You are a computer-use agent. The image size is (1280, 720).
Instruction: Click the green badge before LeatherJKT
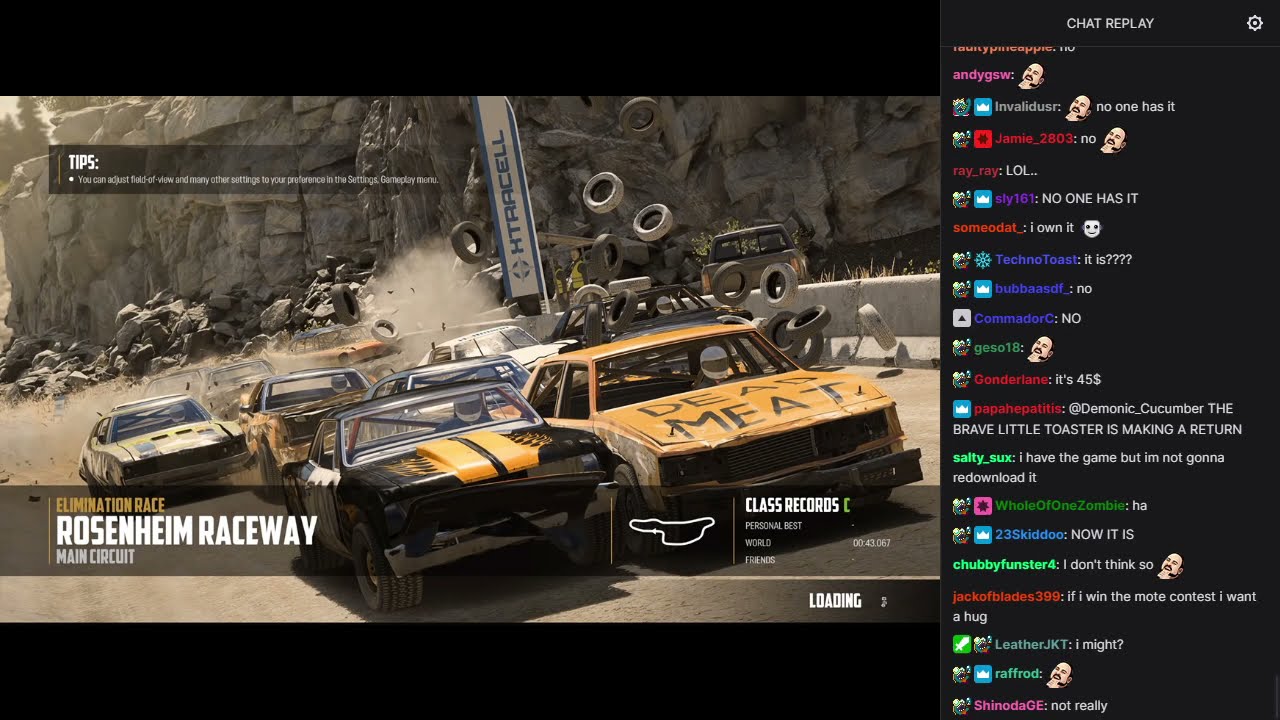[x=961, y=645]
